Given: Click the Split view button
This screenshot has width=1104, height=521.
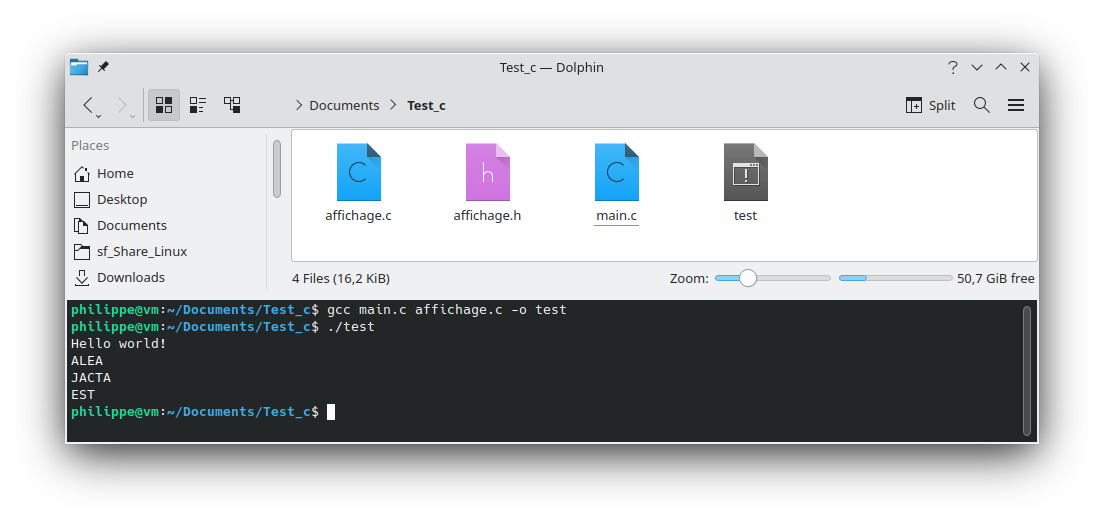Looking at the screenshot, I should click(x=930, y=105).
